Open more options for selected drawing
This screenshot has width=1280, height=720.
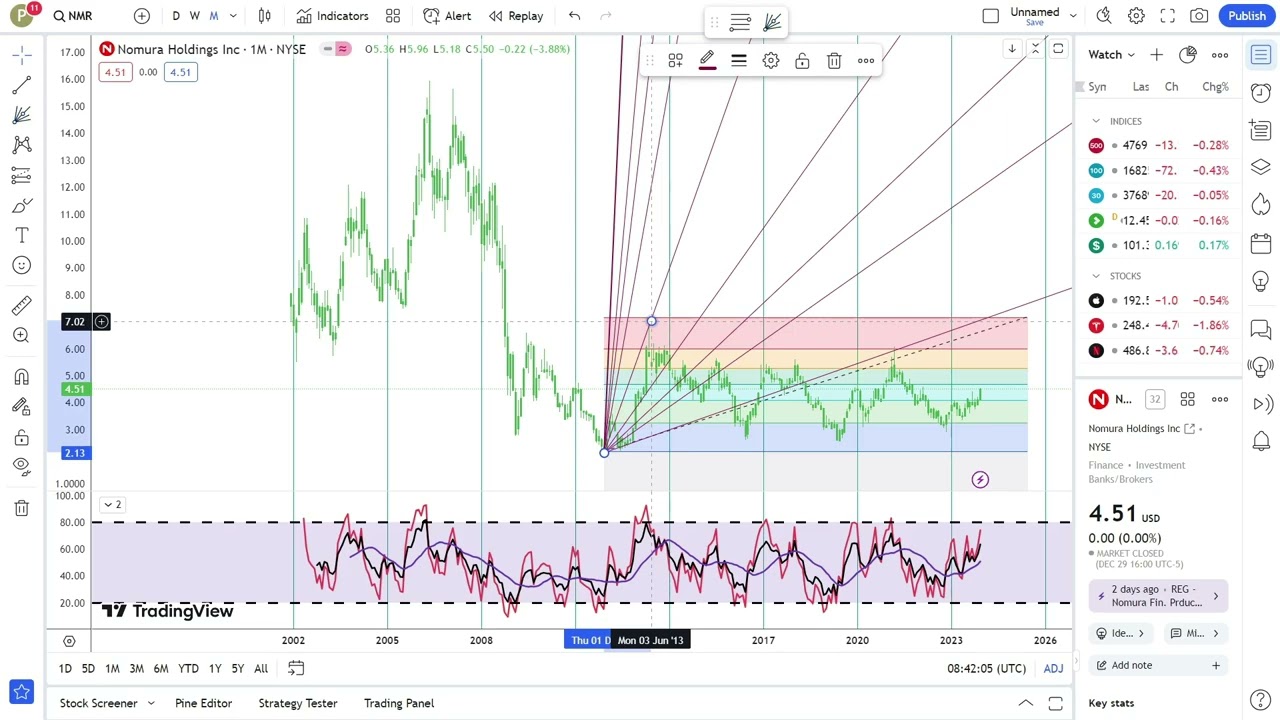pyautogui.click(x=866, y=61)
